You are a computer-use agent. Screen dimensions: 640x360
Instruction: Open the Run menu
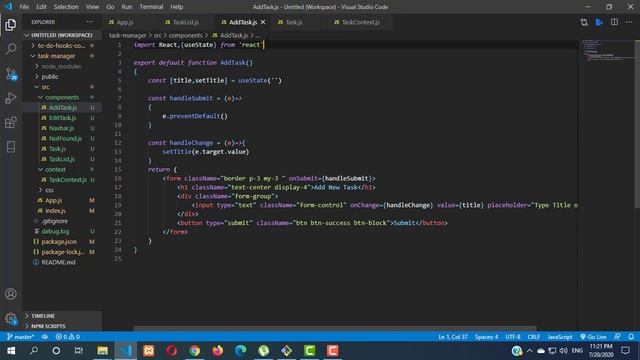(127, 7)
